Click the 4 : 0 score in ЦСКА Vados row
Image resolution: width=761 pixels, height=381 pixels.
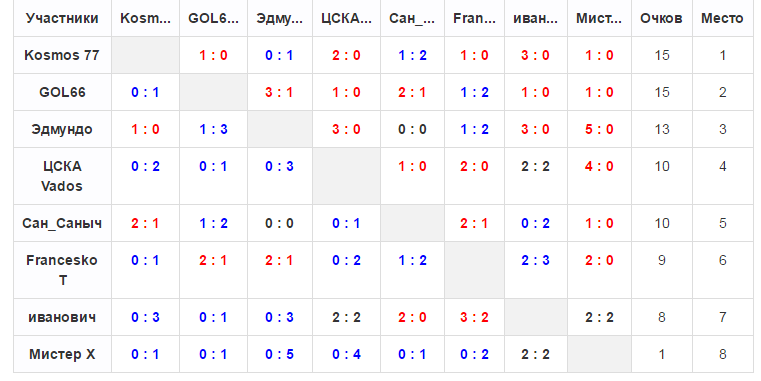(599, 166)
